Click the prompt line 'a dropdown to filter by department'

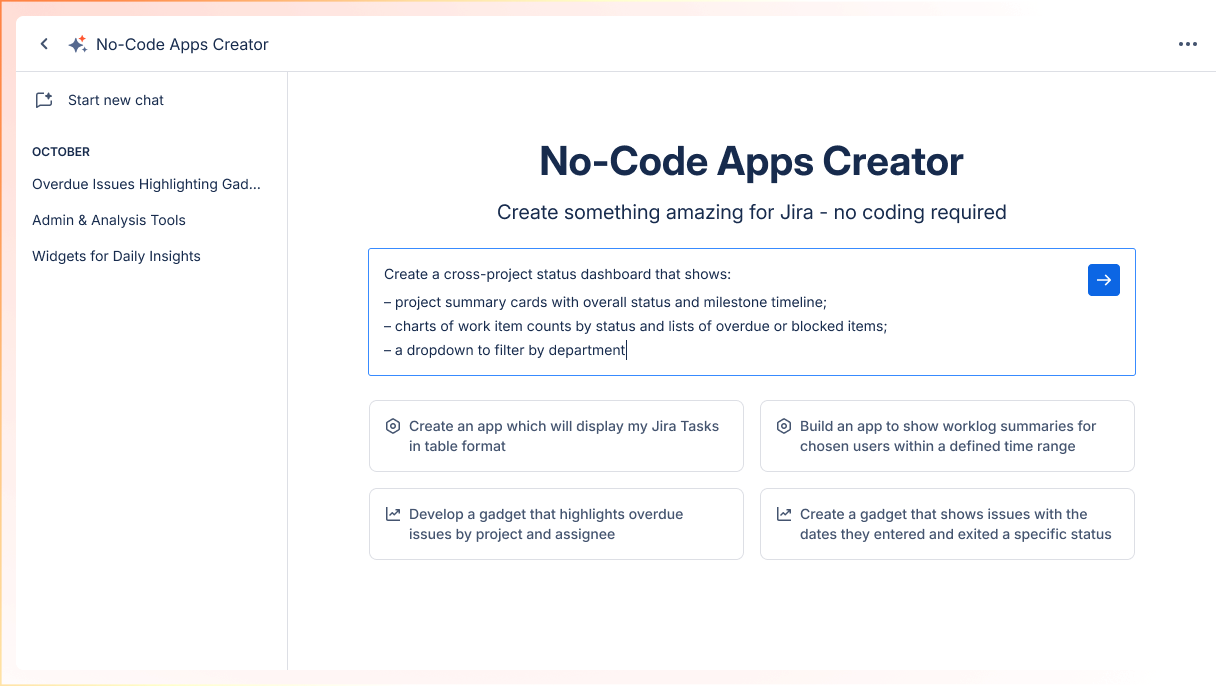pos(505,350)
